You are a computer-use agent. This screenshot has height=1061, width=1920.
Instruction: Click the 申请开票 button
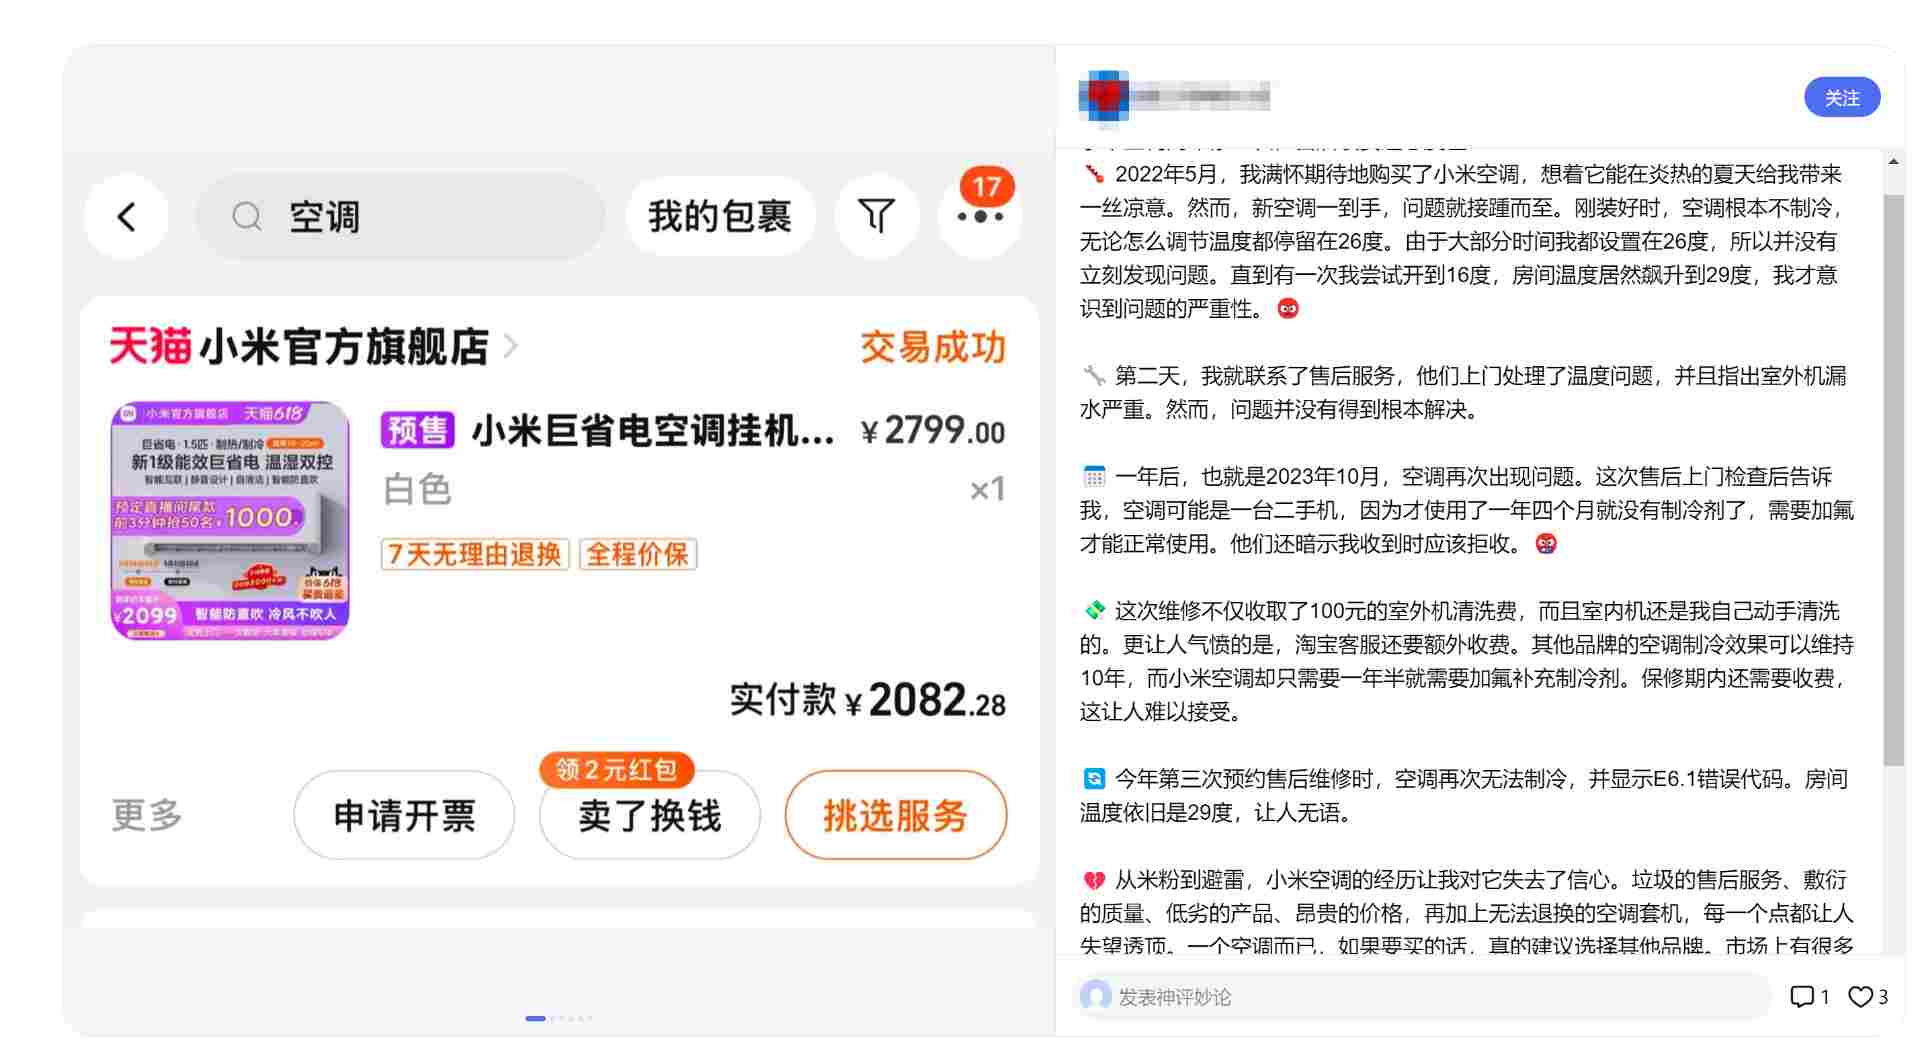coord(403,815)
